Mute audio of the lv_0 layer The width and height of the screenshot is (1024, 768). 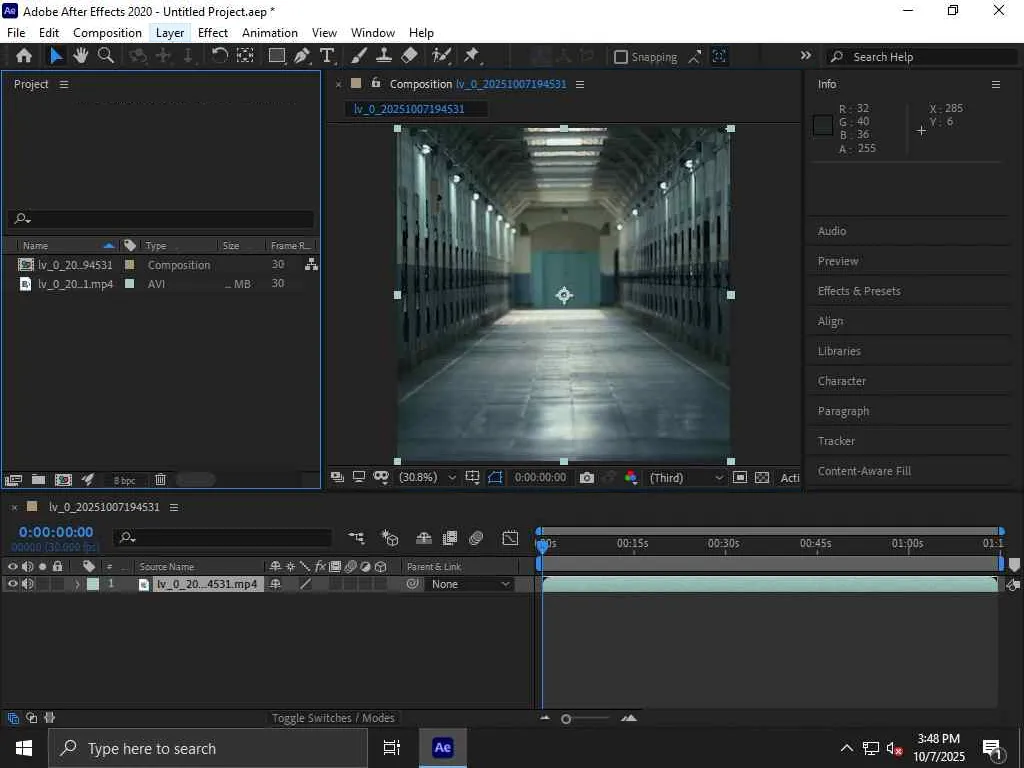click(28, 584)
